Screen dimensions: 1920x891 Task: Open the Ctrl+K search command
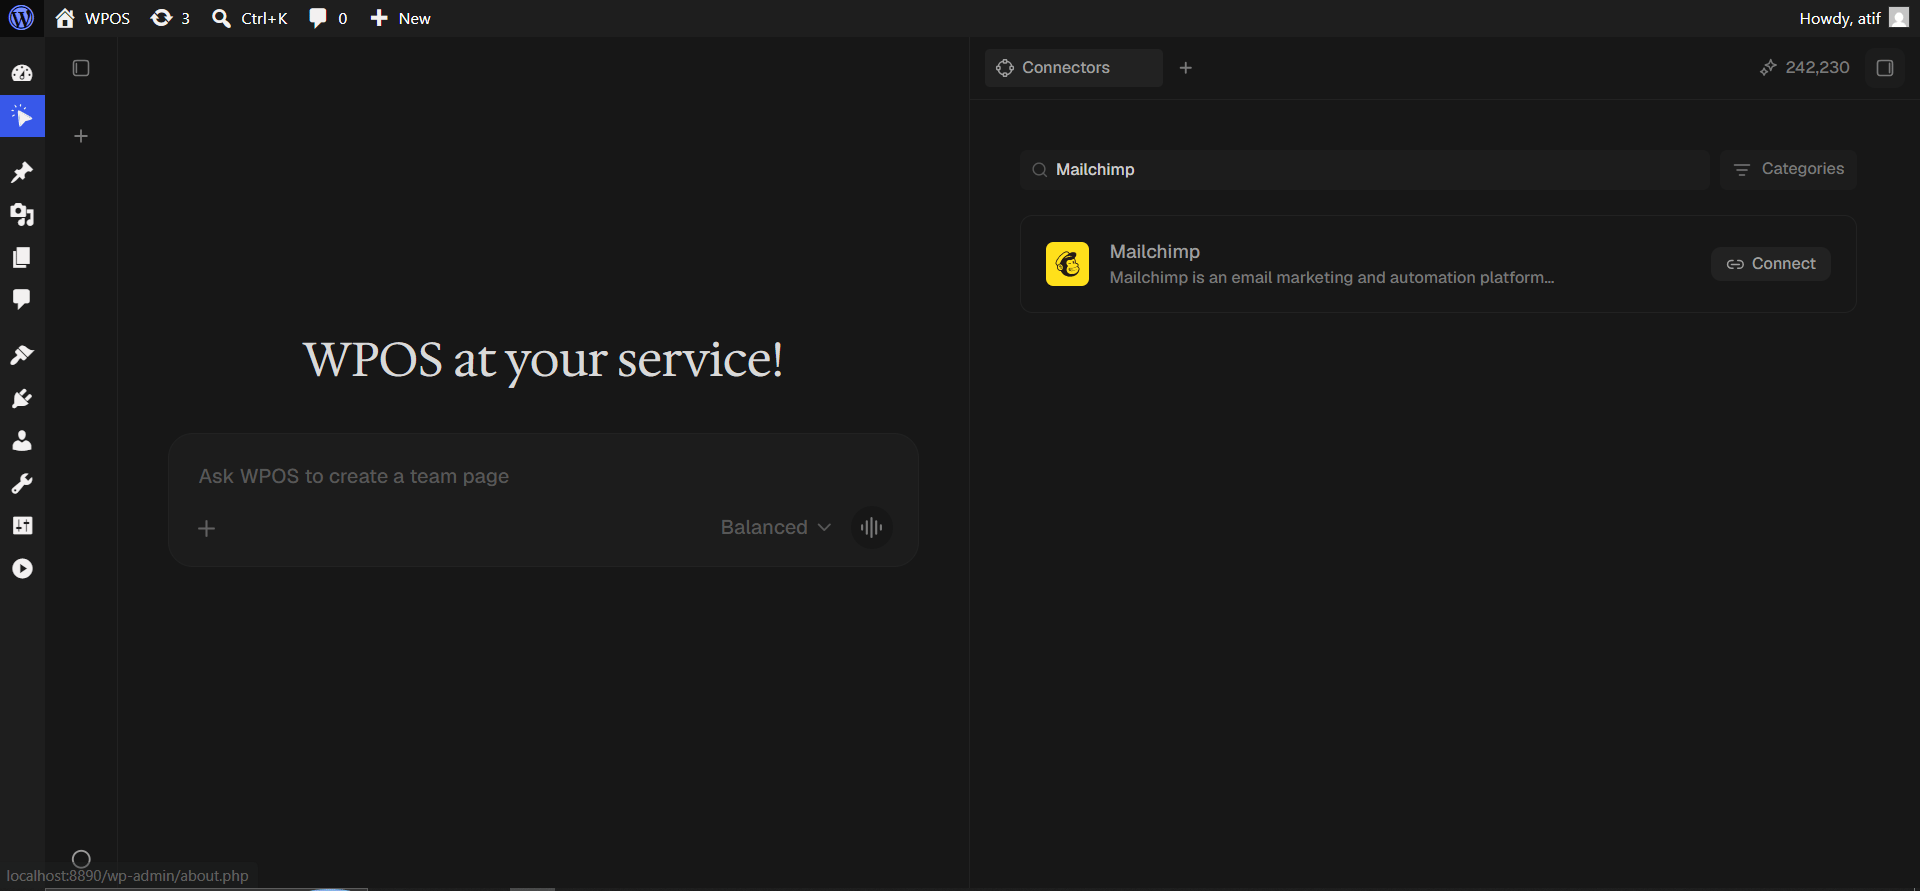[x=250, y=18]
